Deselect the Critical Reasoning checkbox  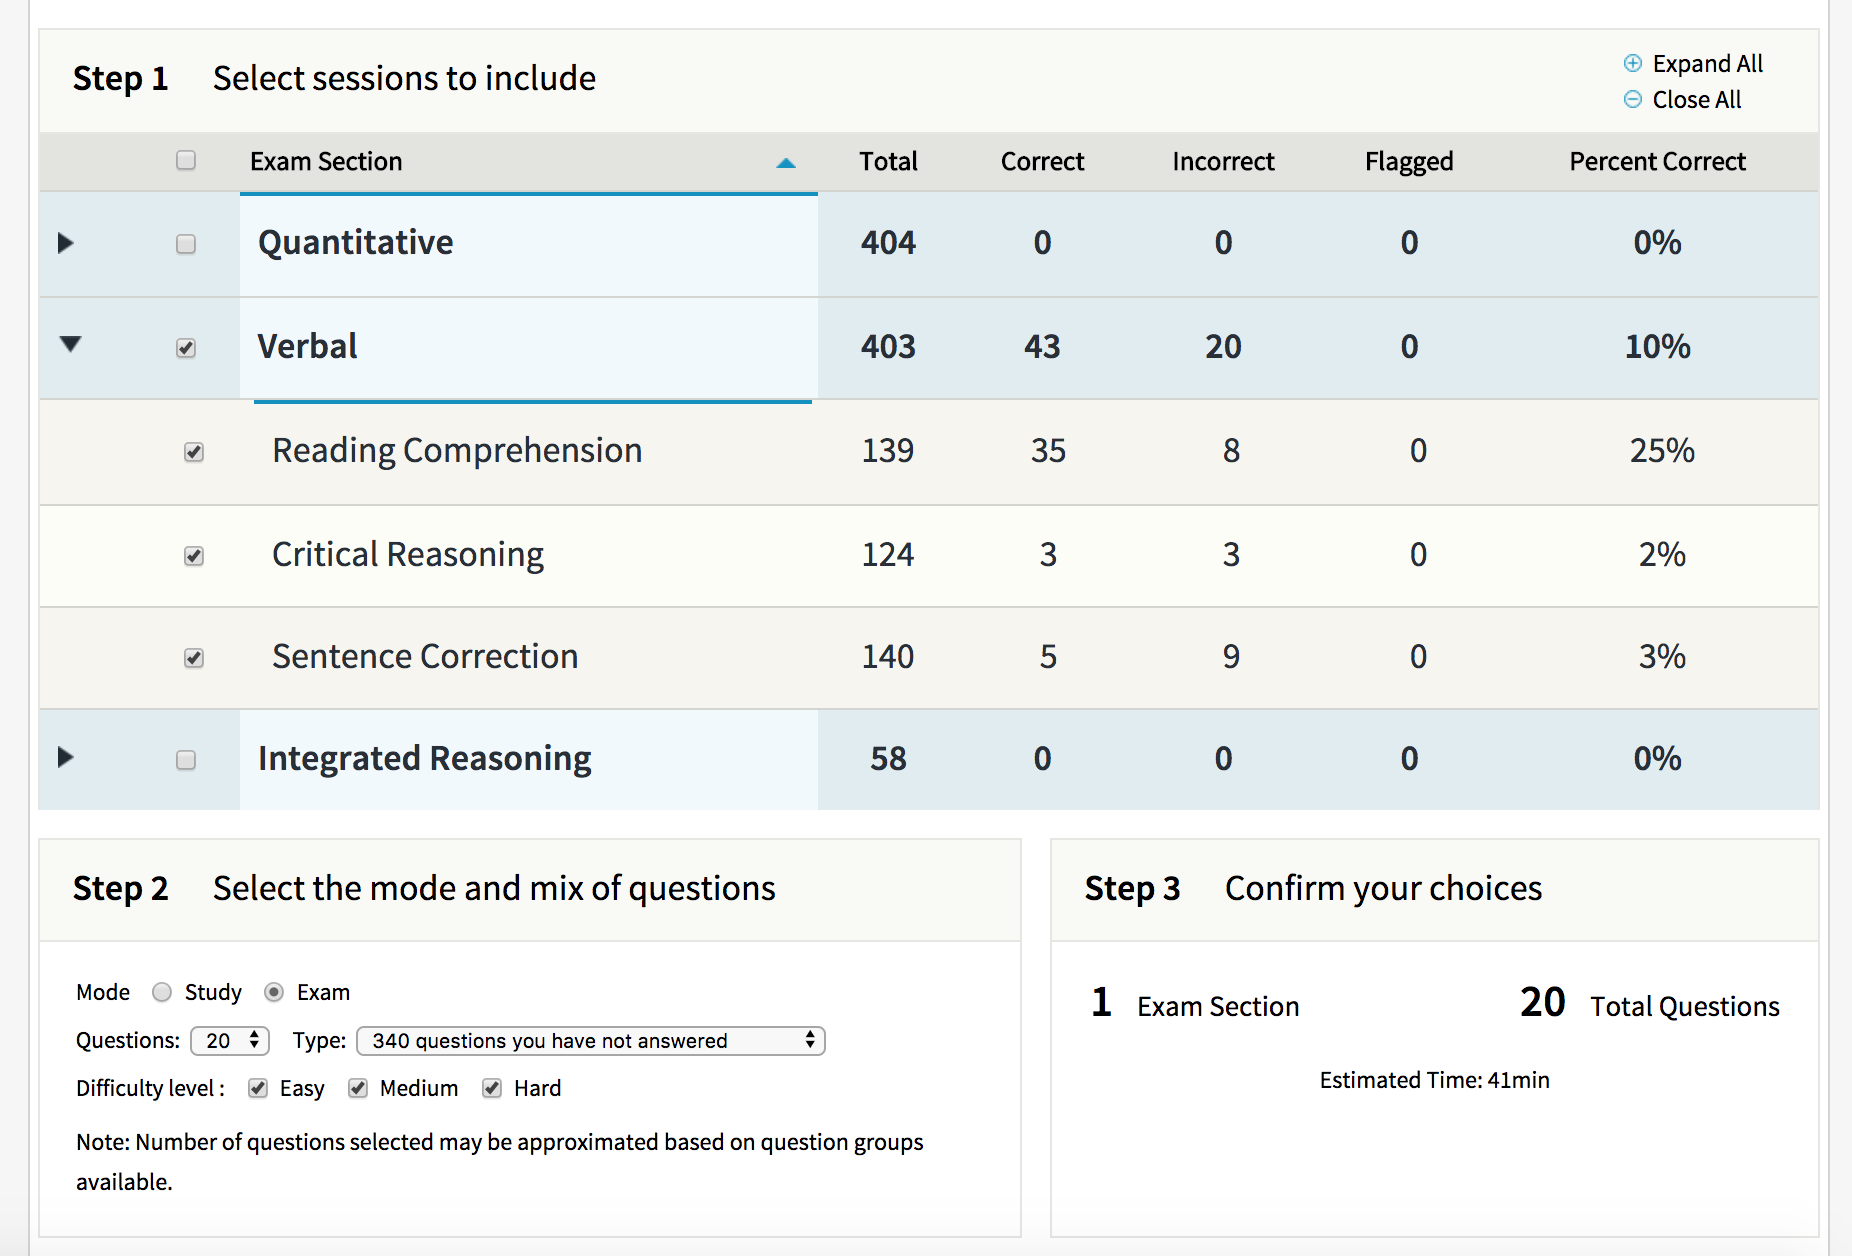[194, 556]
